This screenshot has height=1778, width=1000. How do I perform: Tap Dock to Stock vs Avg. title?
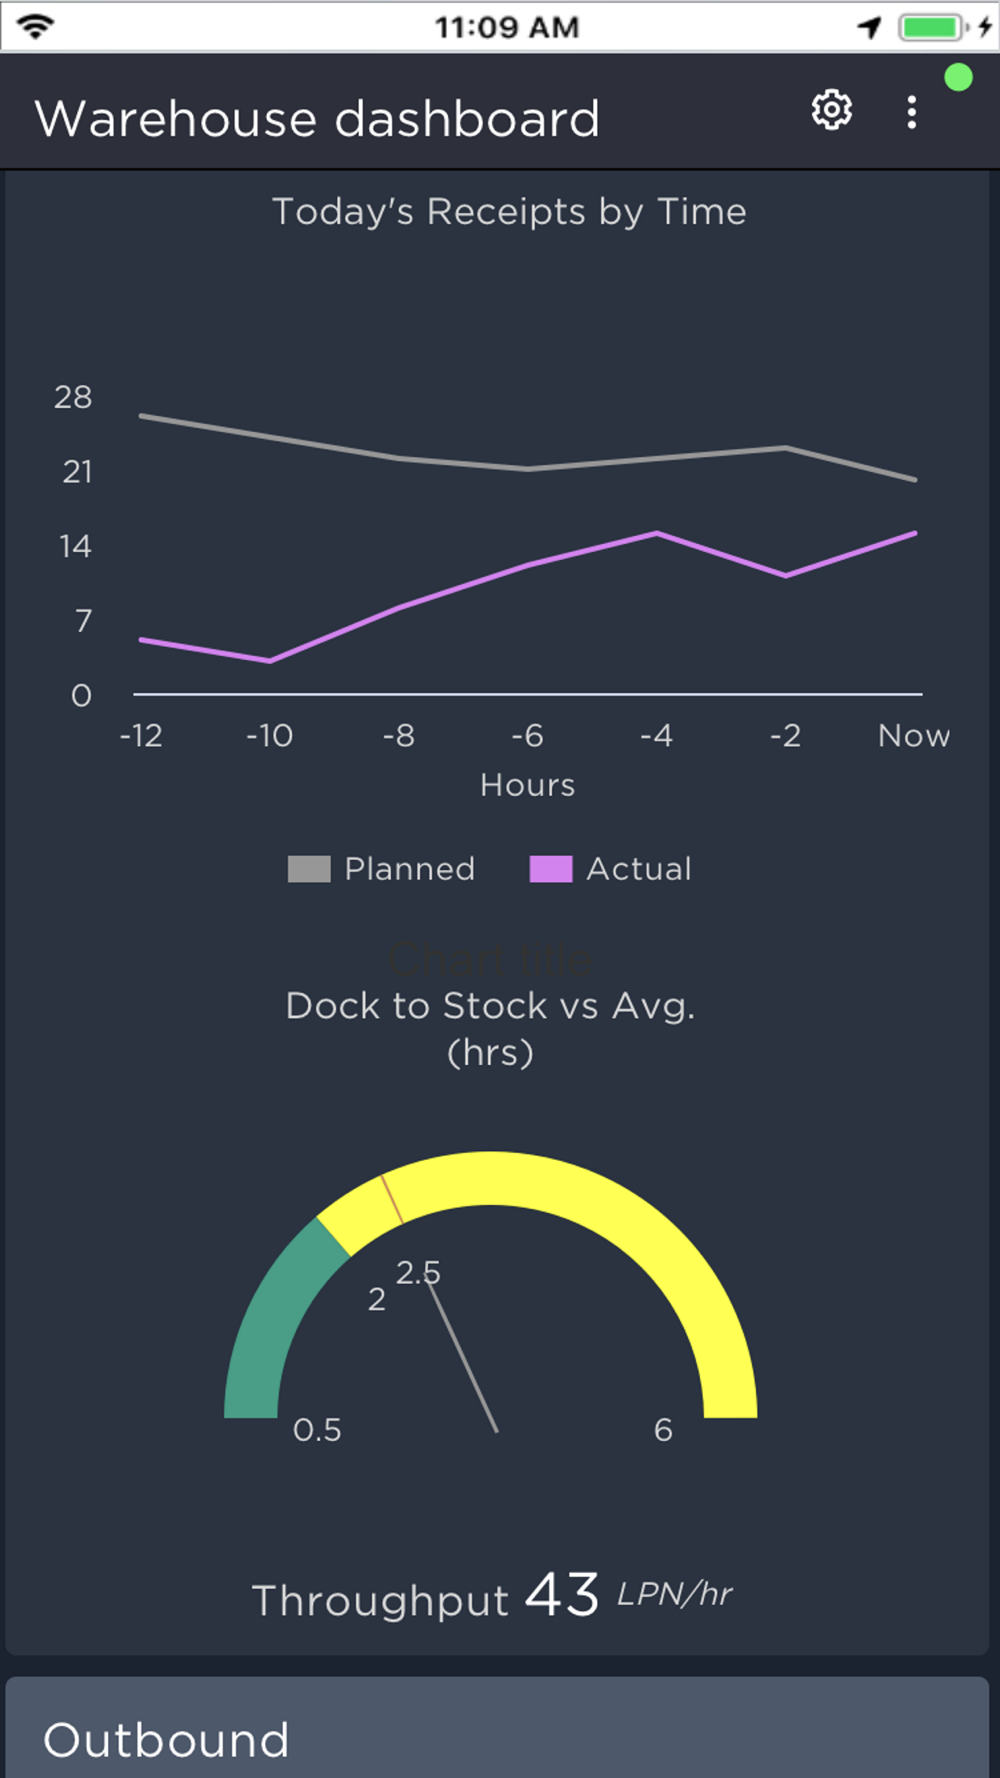pos(490,1006)
